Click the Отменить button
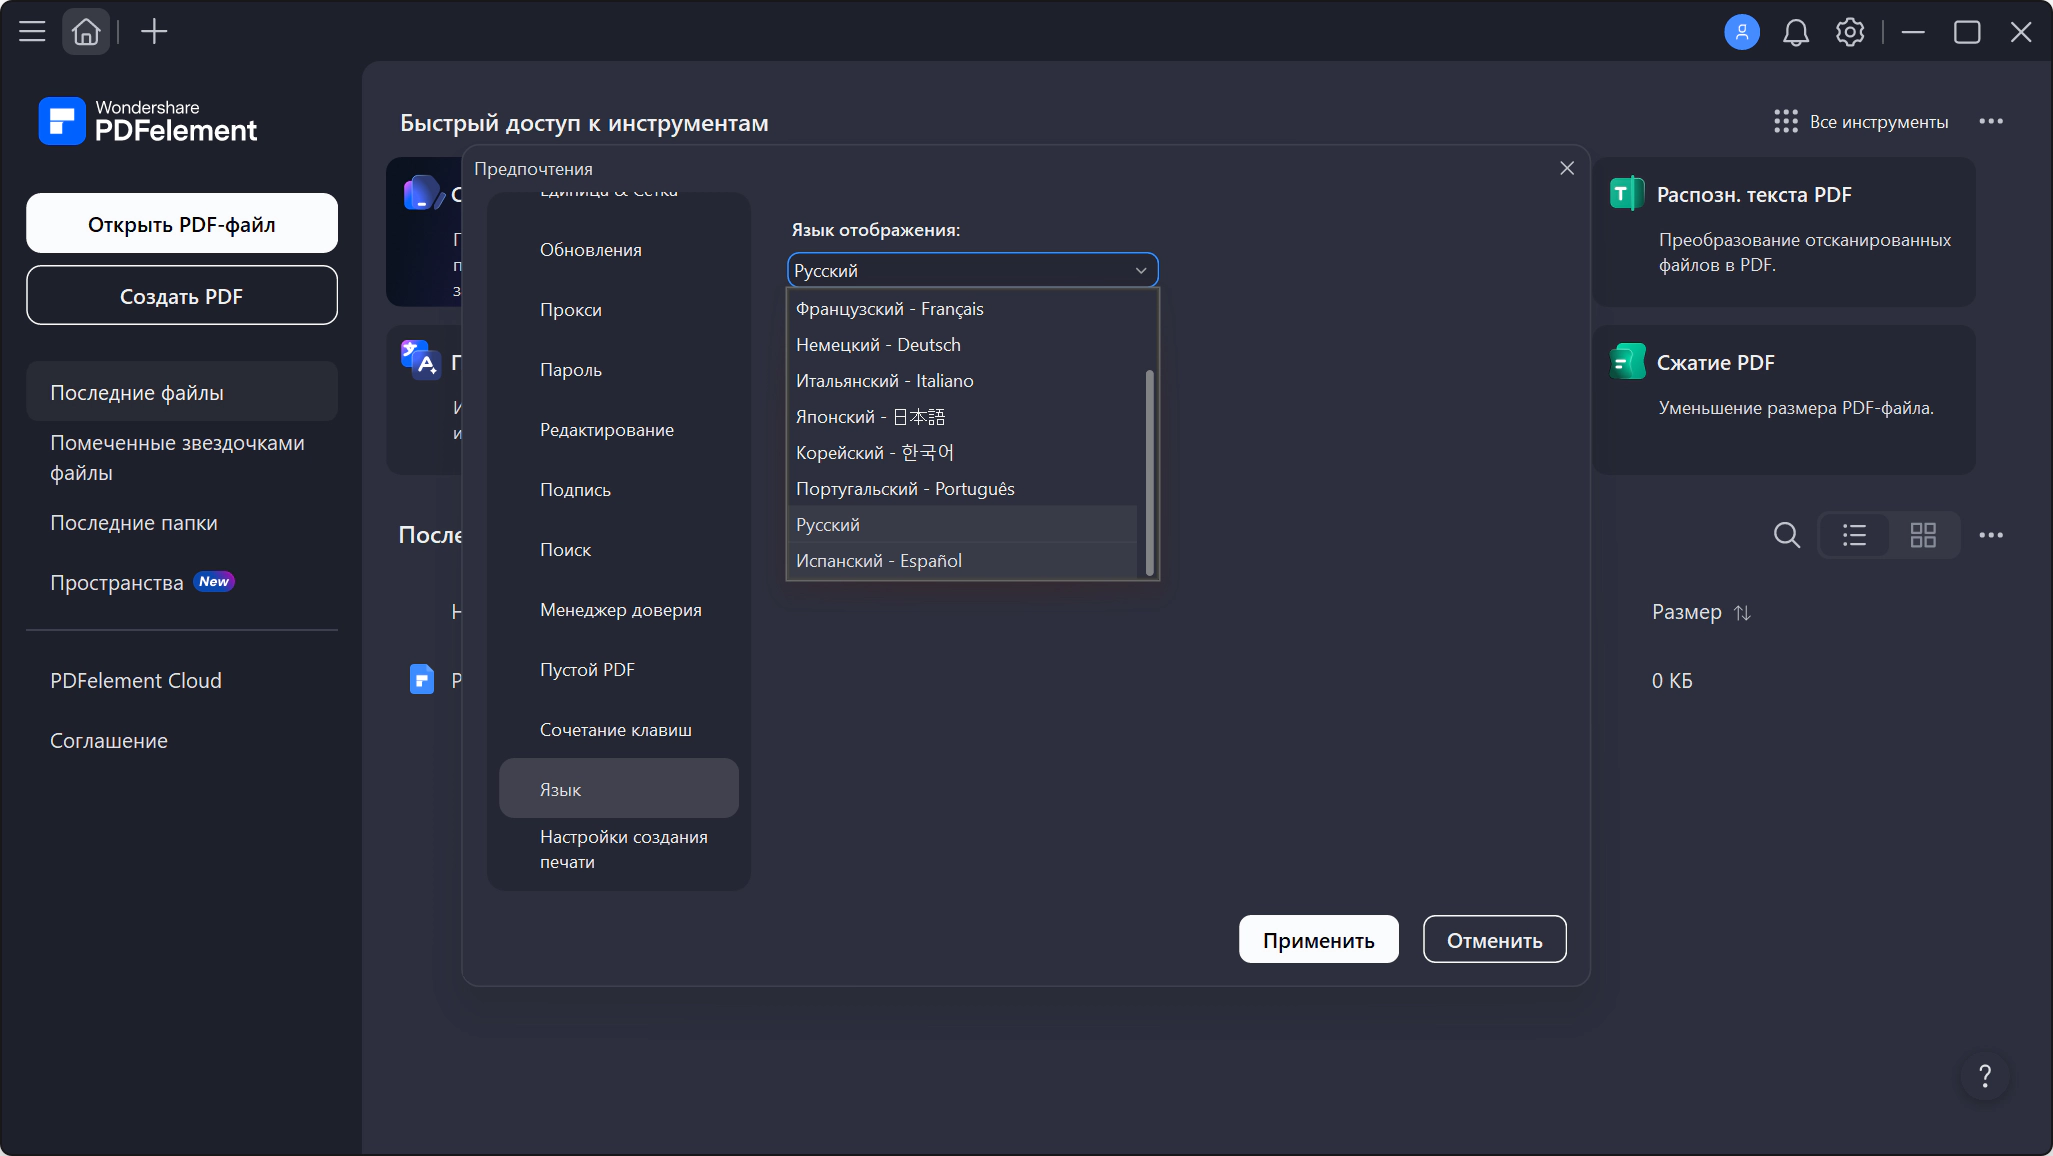 tap(1495, 940)
